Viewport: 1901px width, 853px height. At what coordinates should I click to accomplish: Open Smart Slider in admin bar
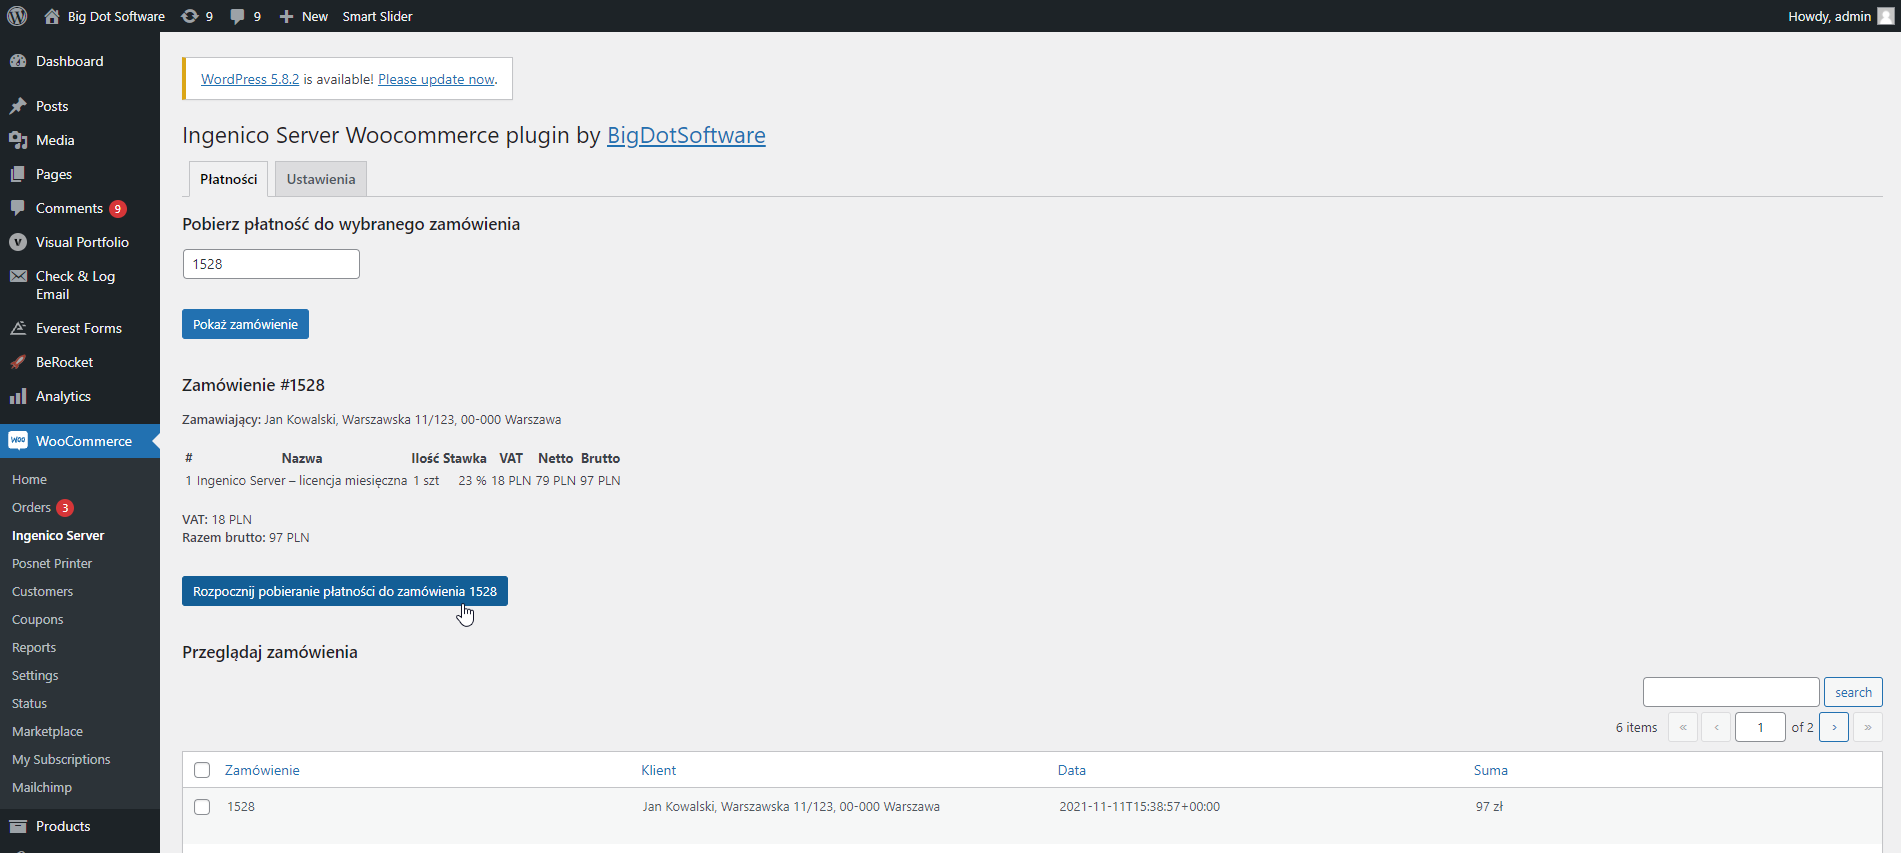click(x=377, y=16)
